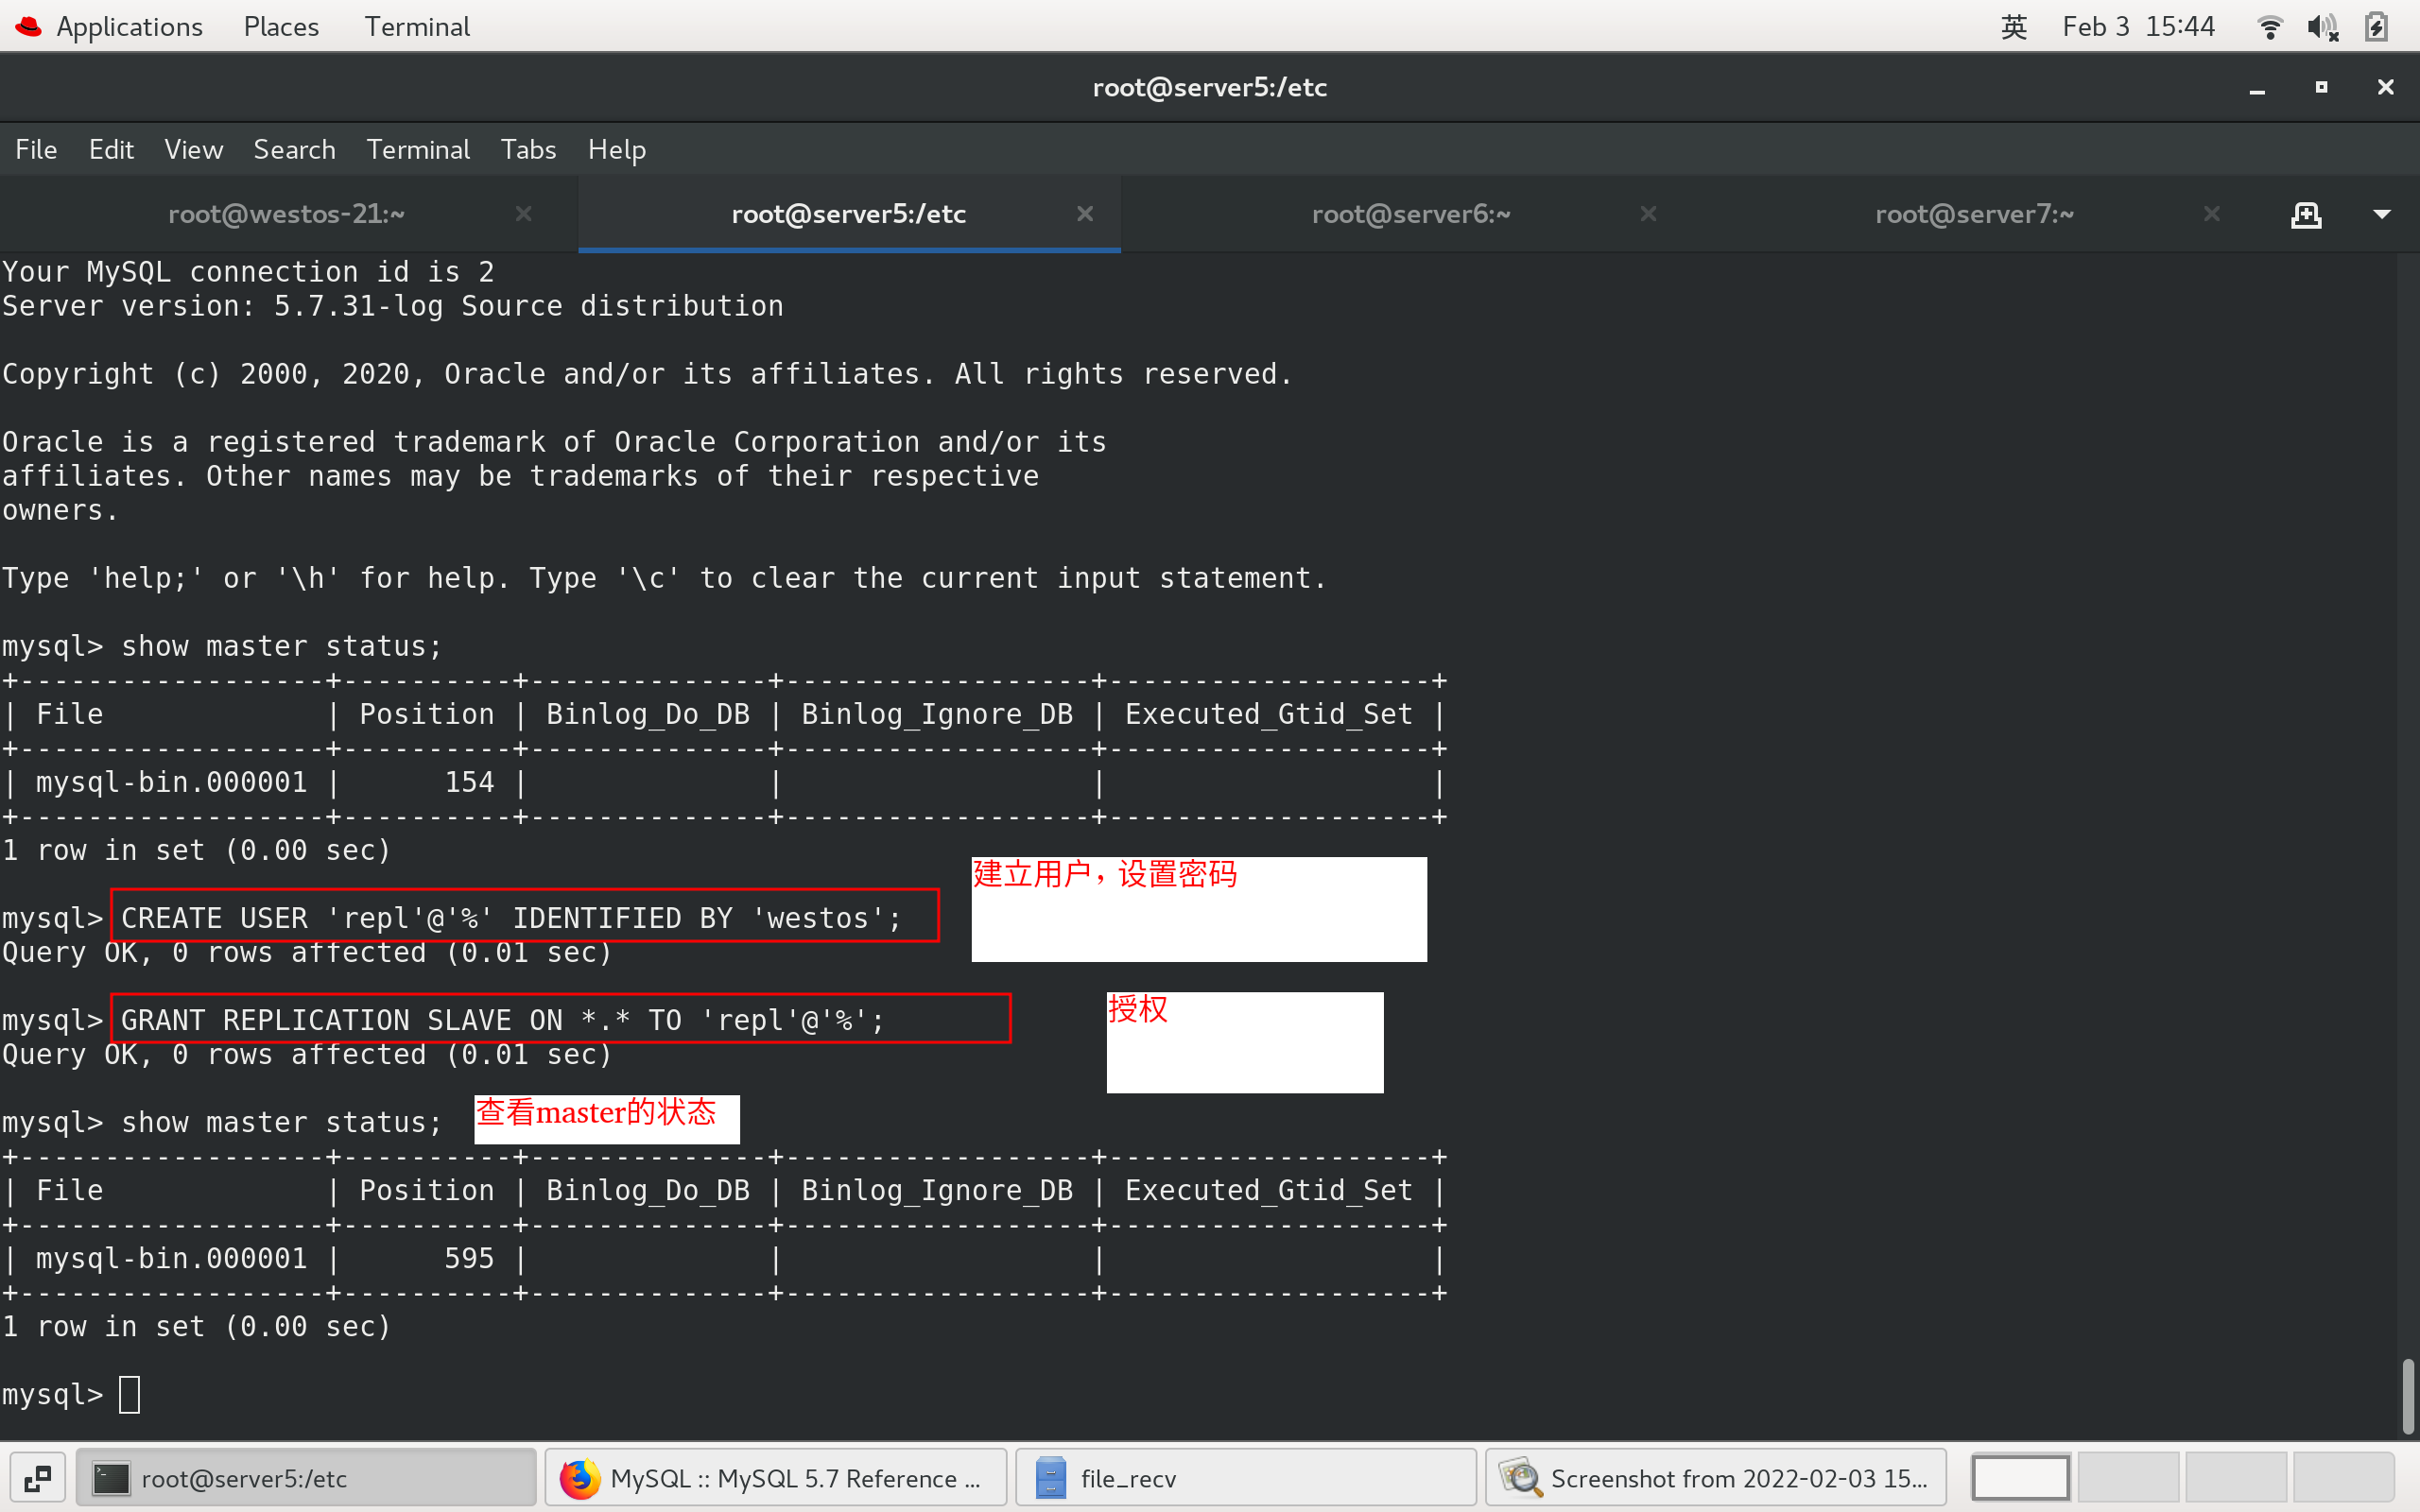Open the Places dropdown in the top panel
The height and width of the screenshot is (1512, 2420).
coord(280,26)
